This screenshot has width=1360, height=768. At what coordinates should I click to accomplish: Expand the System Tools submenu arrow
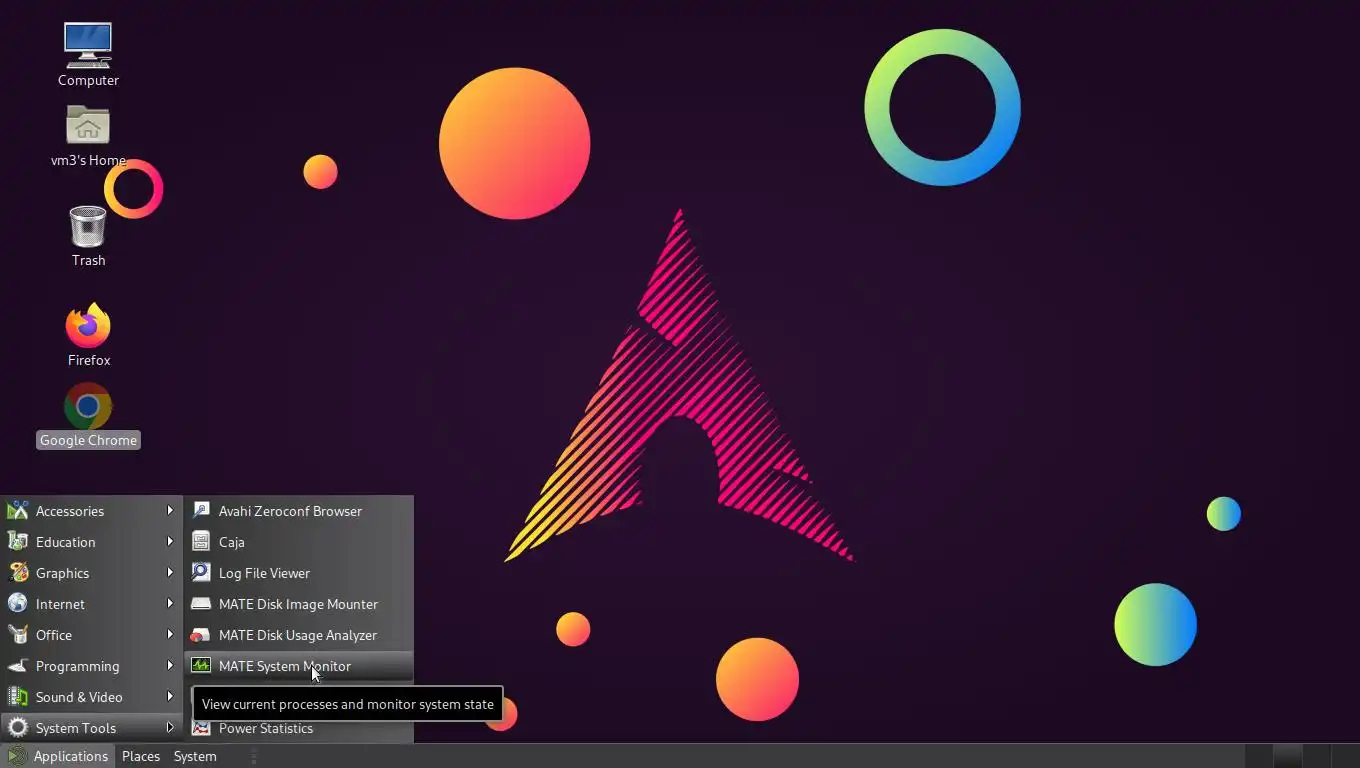pos(170,728)
